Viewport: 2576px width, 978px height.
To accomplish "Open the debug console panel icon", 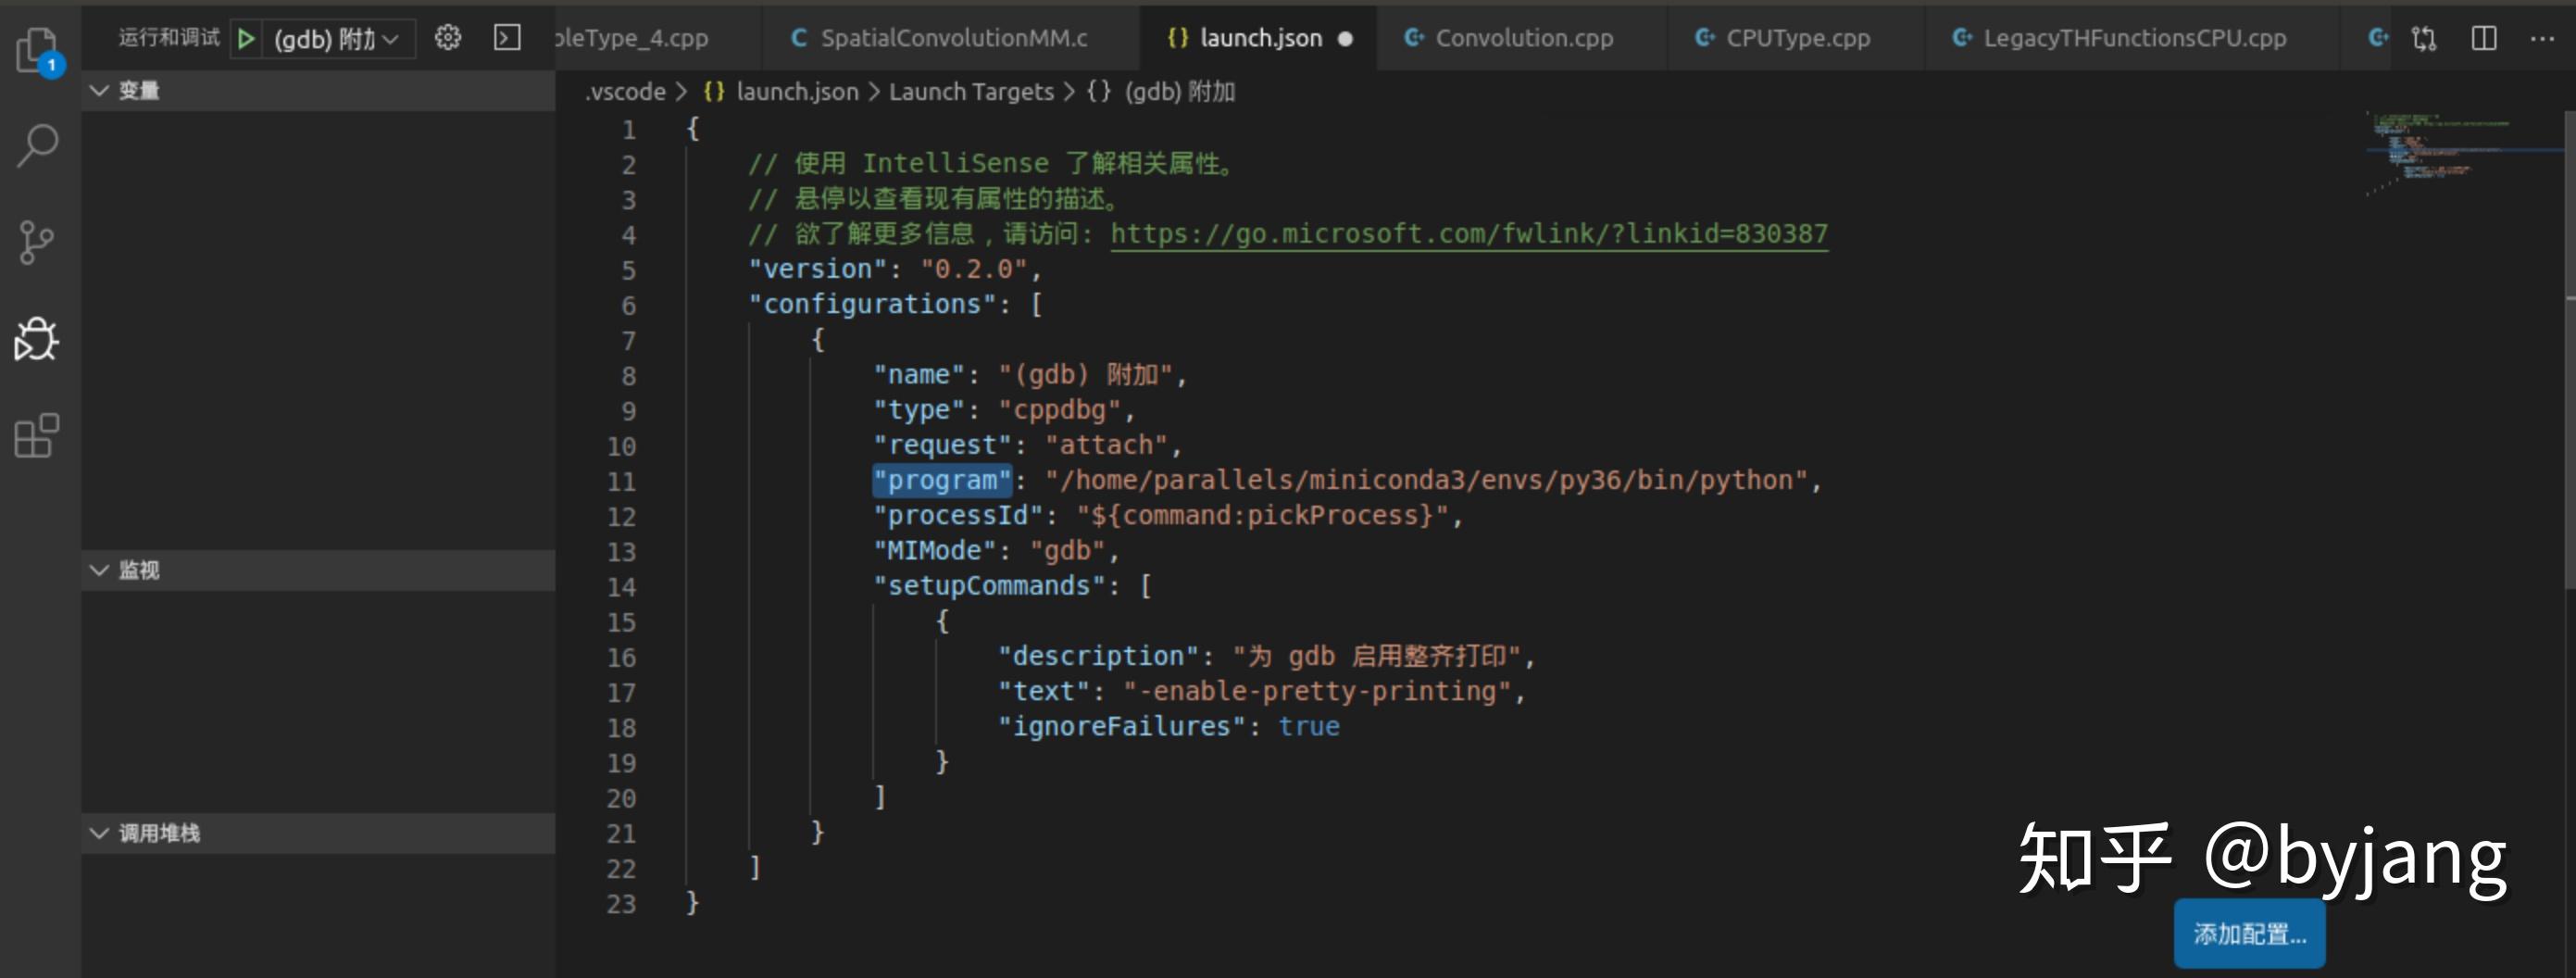I will [x=509, y=37].
